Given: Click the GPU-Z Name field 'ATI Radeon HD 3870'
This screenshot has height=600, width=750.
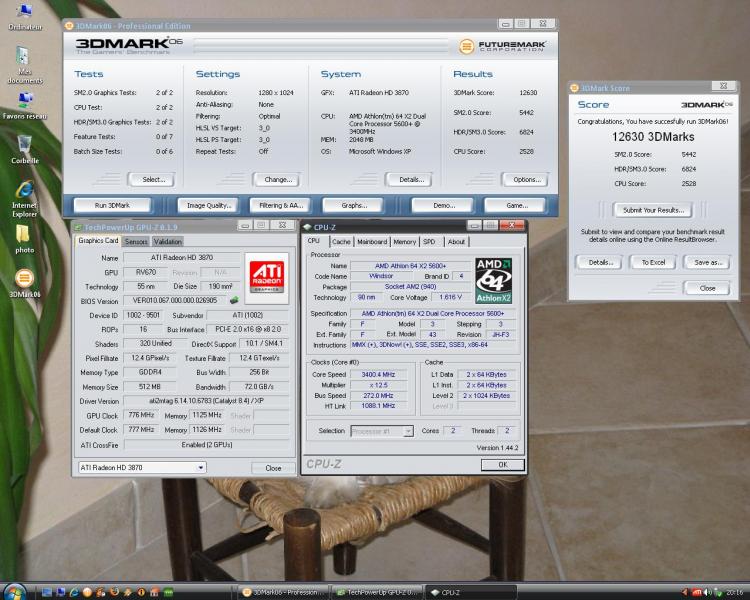Looking at the screenshot, I should coord(182,257).
